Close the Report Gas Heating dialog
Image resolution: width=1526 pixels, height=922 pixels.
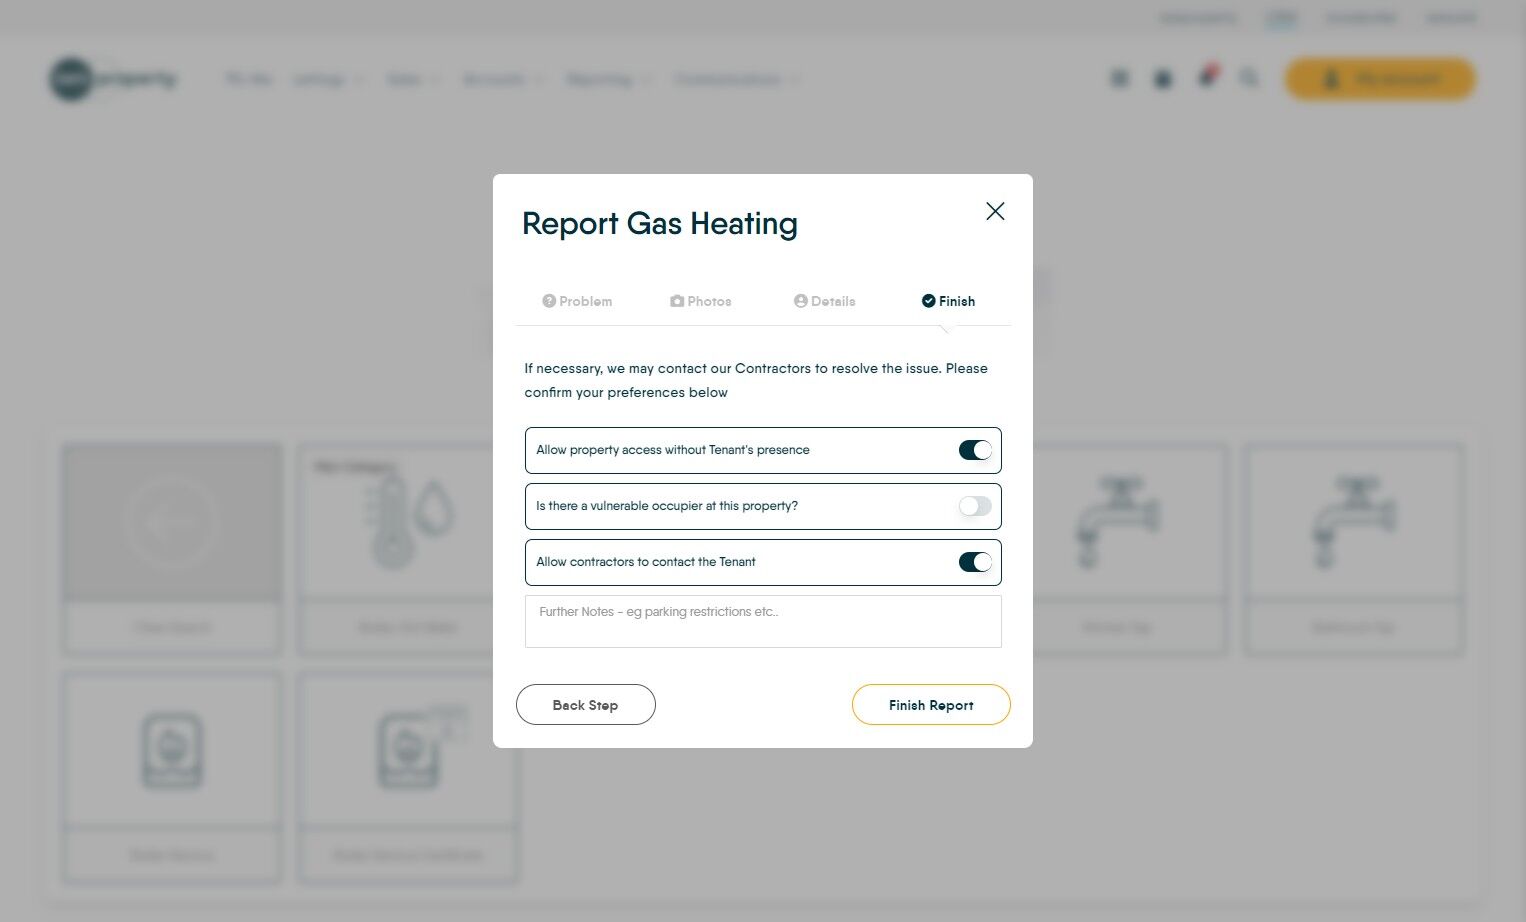[x=995, y=211]
